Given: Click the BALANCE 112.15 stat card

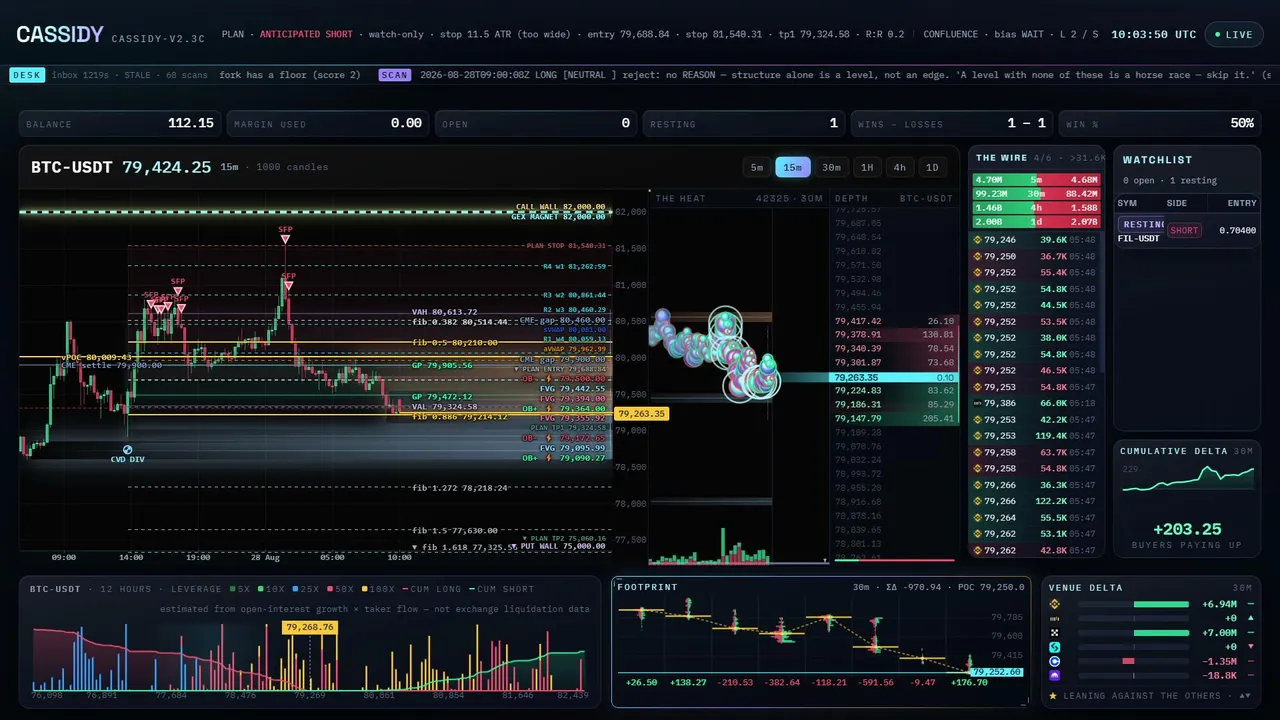Looking at the screenshot, I should (120, 123).
